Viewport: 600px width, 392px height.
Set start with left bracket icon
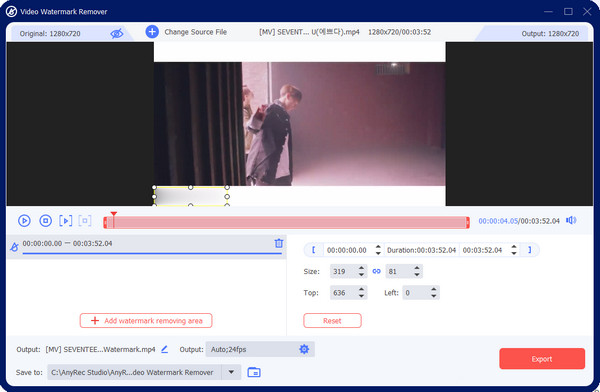[x=313, y=250]
